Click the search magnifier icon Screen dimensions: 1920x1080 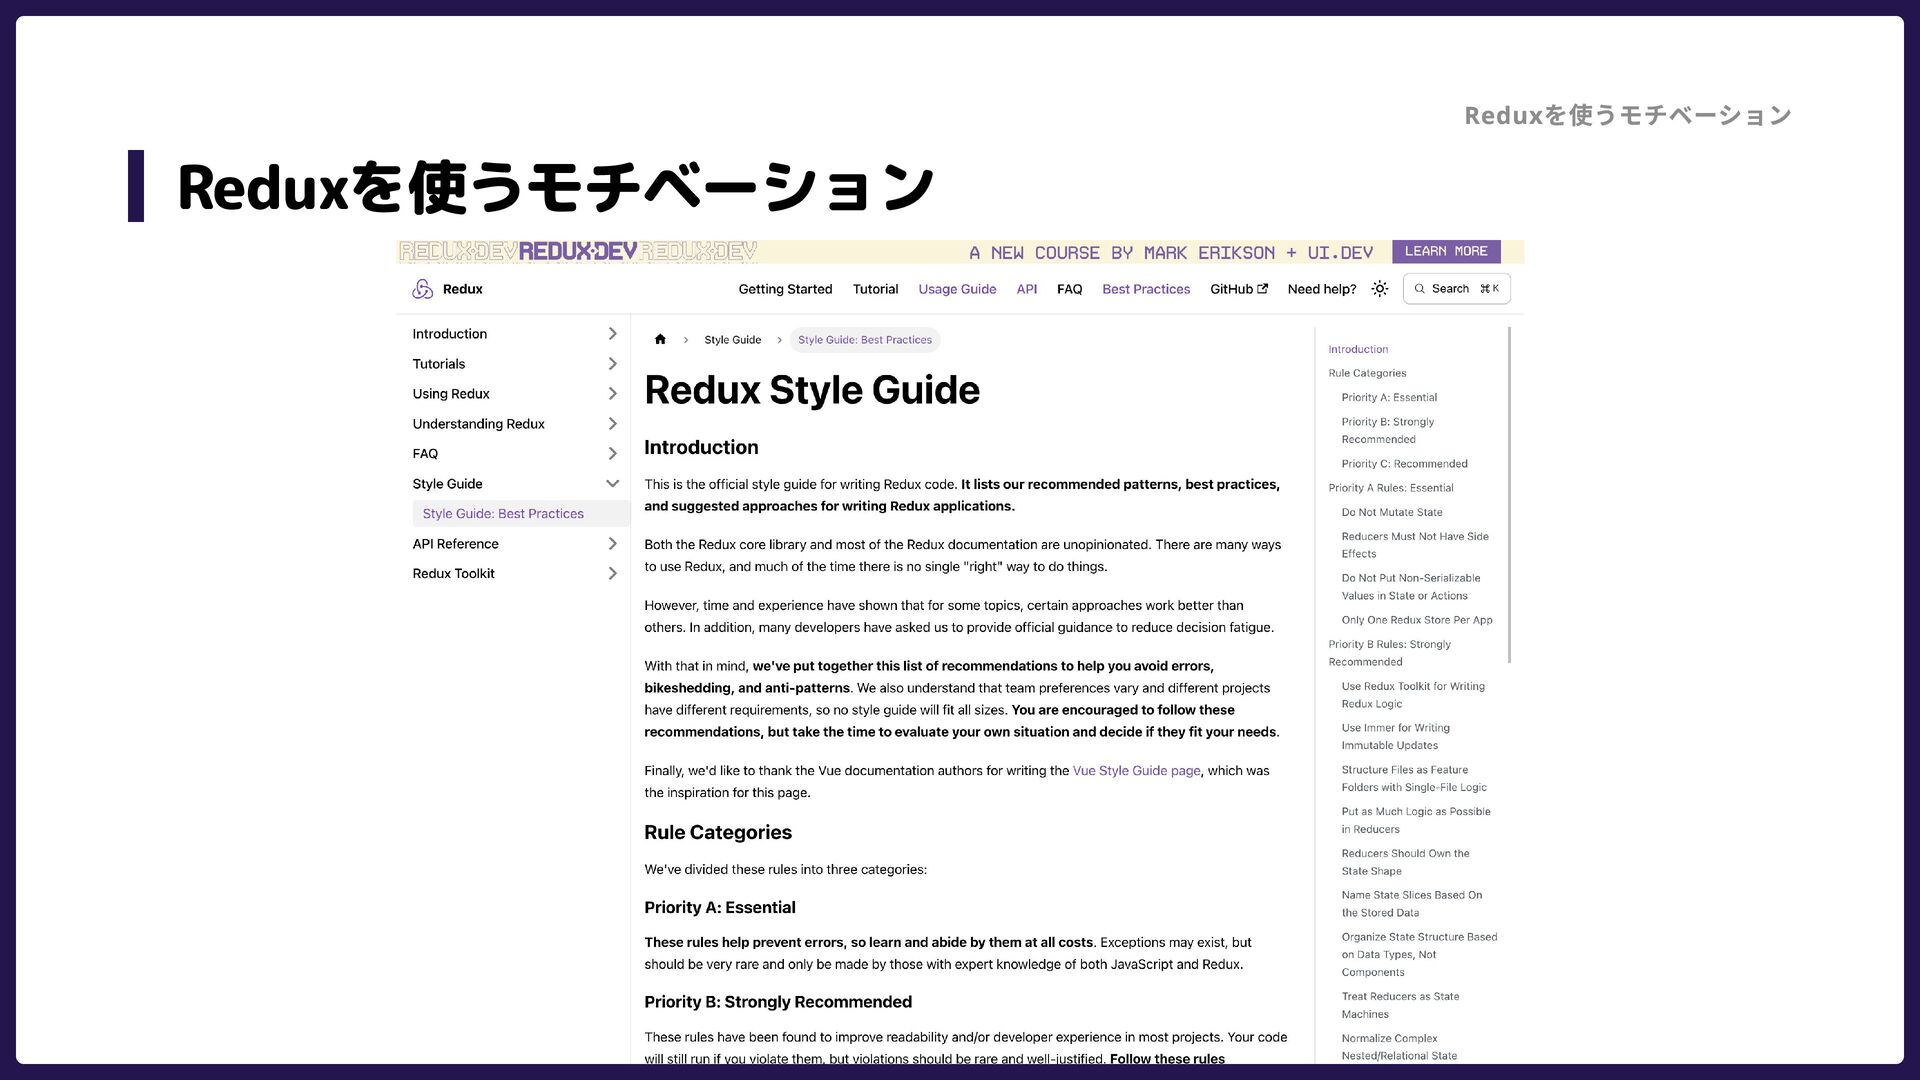tap(1419, 289)
